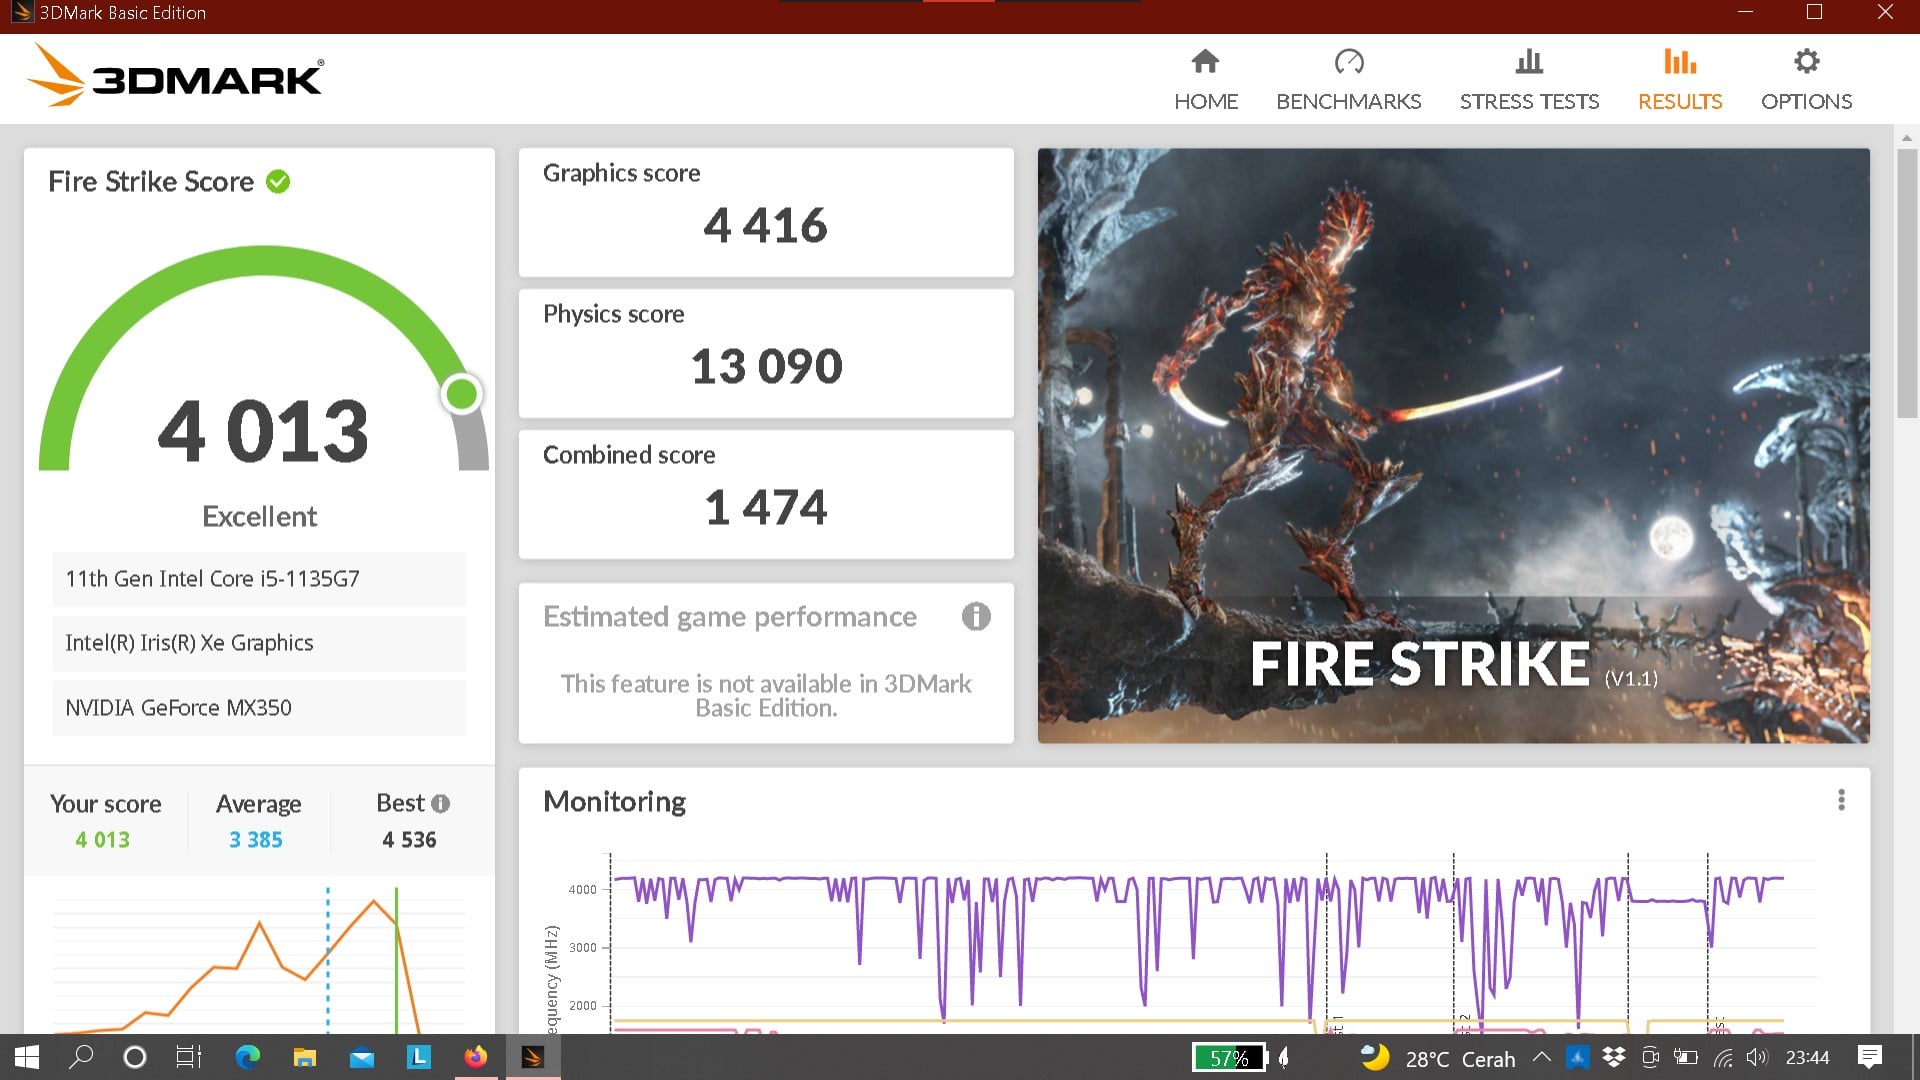Open the STRESS TESTS section
This screenshot has height=1080, width=1920.
point(1529,79)
